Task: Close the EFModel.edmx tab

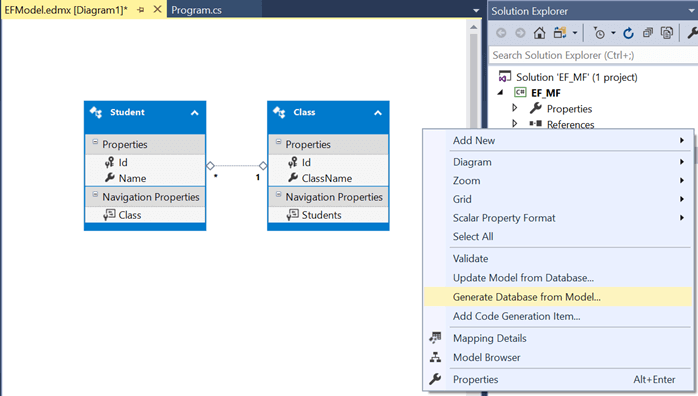Action: click(x=157, y=9)
